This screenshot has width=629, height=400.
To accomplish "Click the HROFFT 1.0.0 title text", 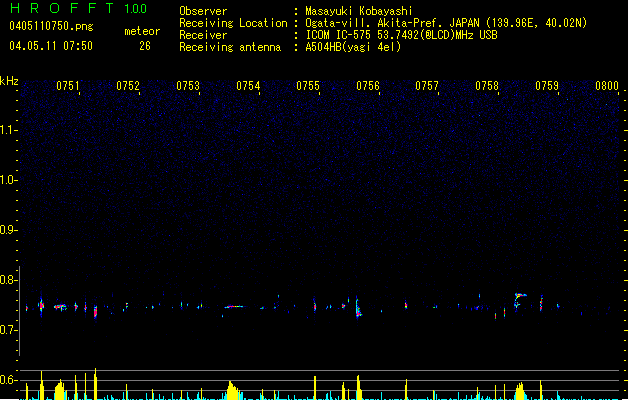I will point(79,8).
